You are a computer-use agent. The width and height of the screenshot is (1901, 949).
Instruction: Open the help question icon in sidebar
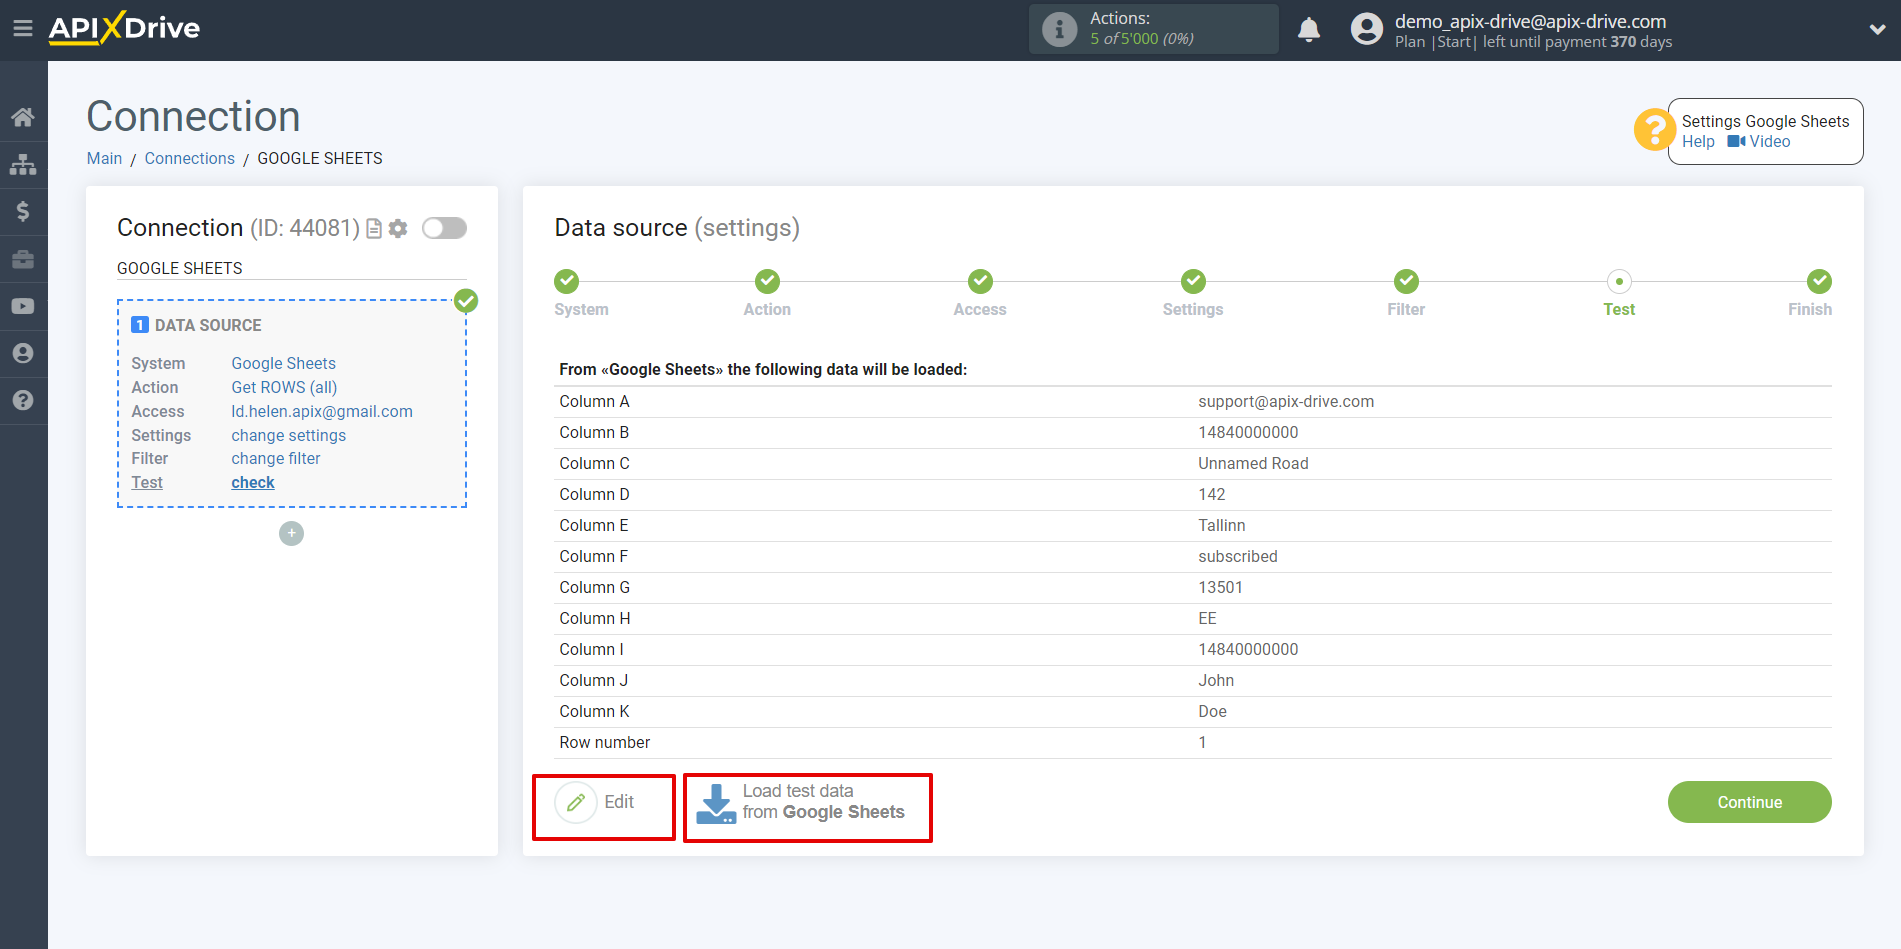[x=23, y=400]
